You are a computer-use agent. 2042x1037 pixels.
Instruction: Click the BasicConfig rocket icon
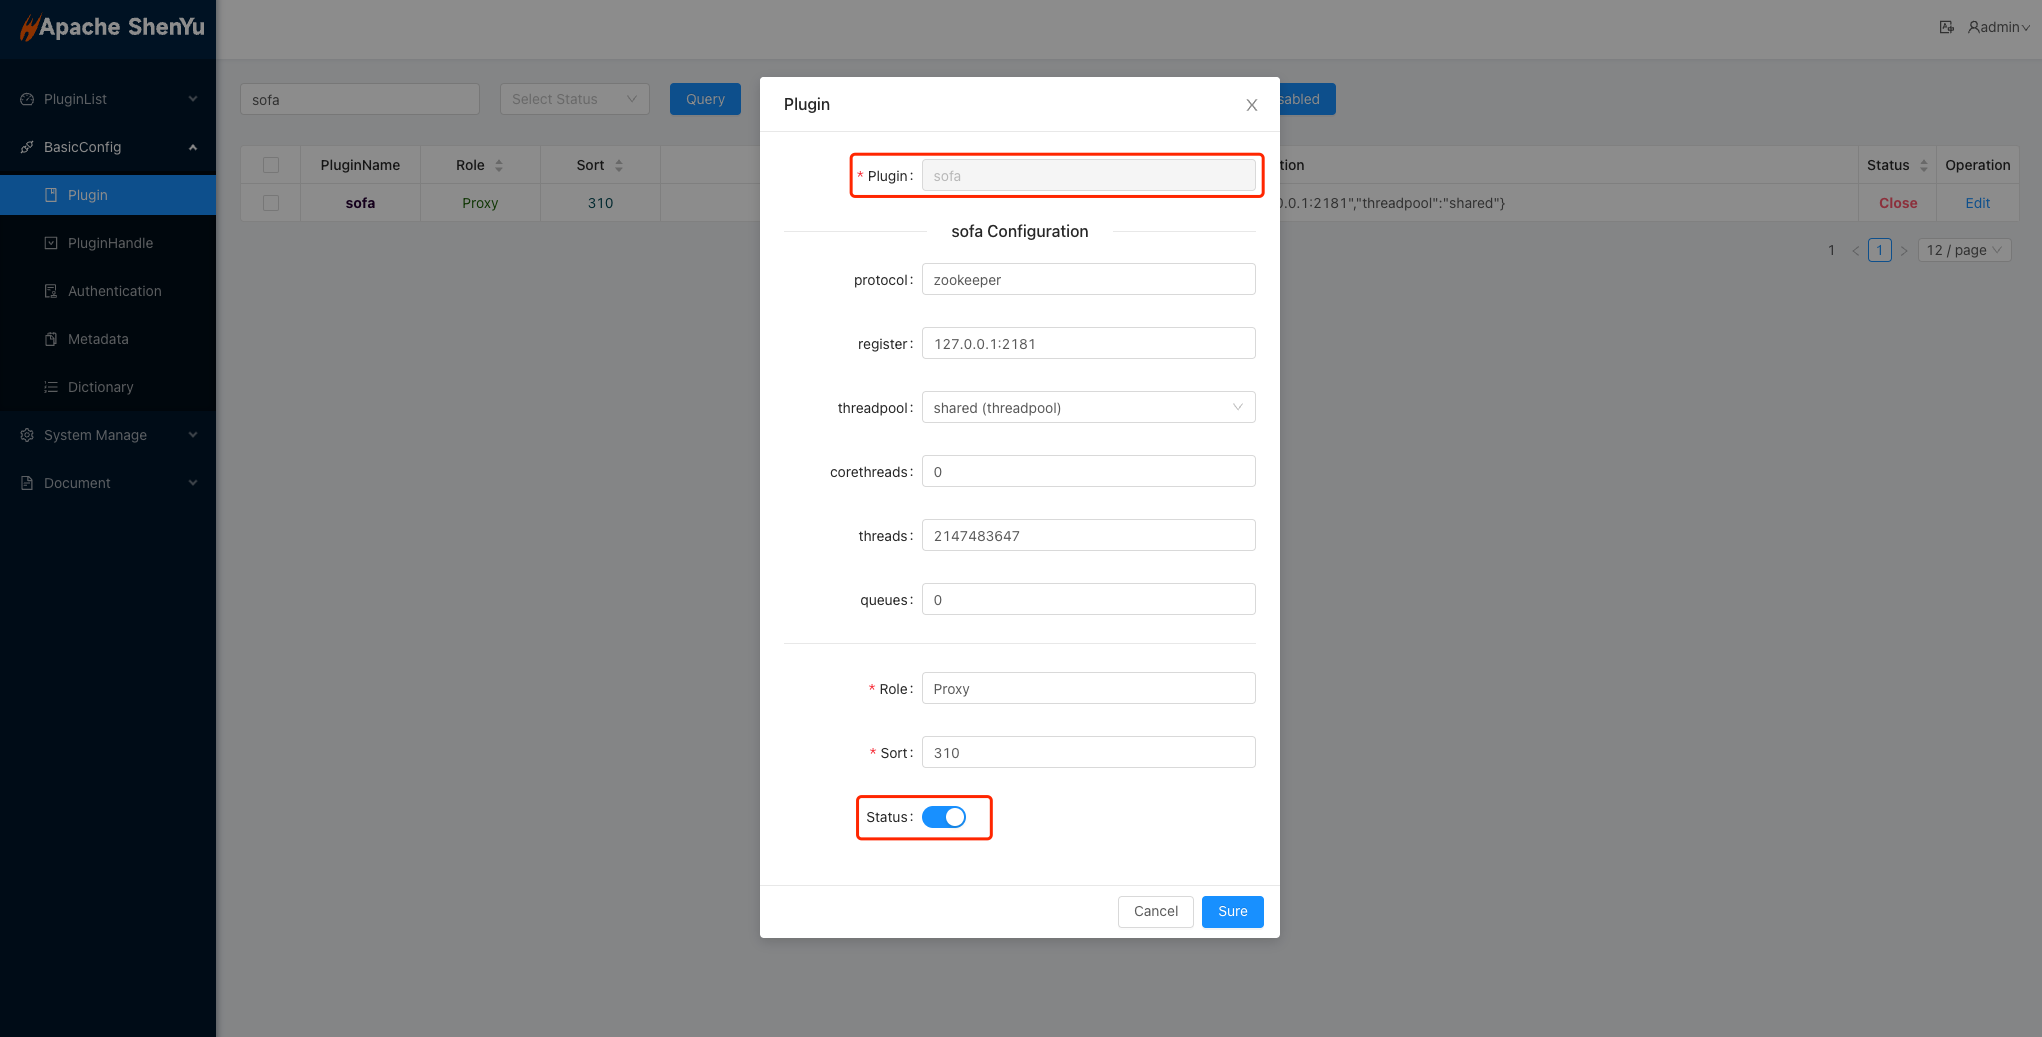[27, 147]
